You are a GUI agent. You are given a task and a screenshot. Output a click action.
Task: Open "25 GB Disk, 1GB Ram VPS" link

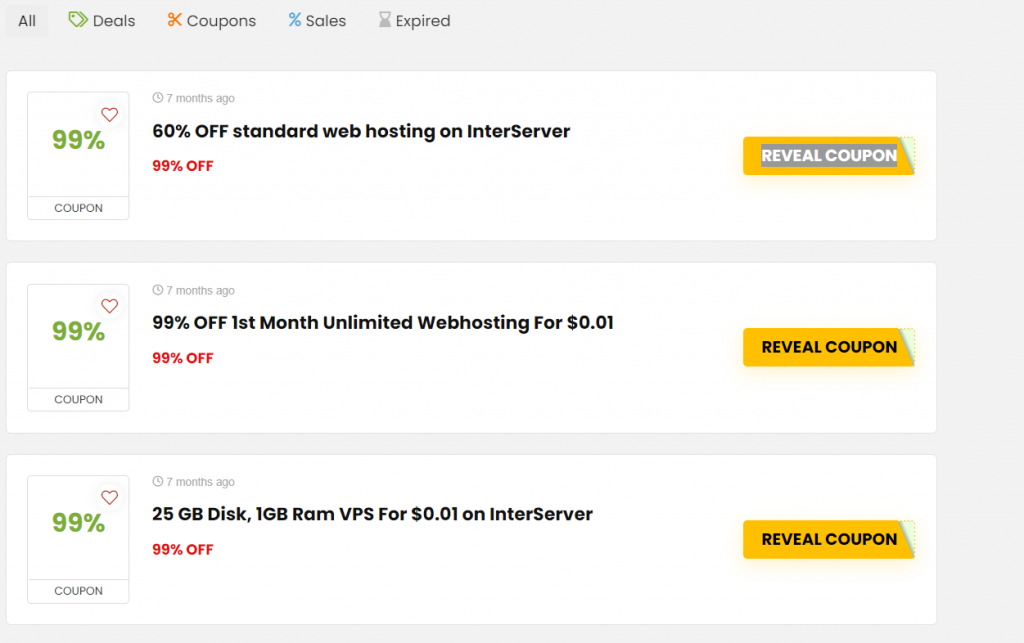[x=372, y=514]
